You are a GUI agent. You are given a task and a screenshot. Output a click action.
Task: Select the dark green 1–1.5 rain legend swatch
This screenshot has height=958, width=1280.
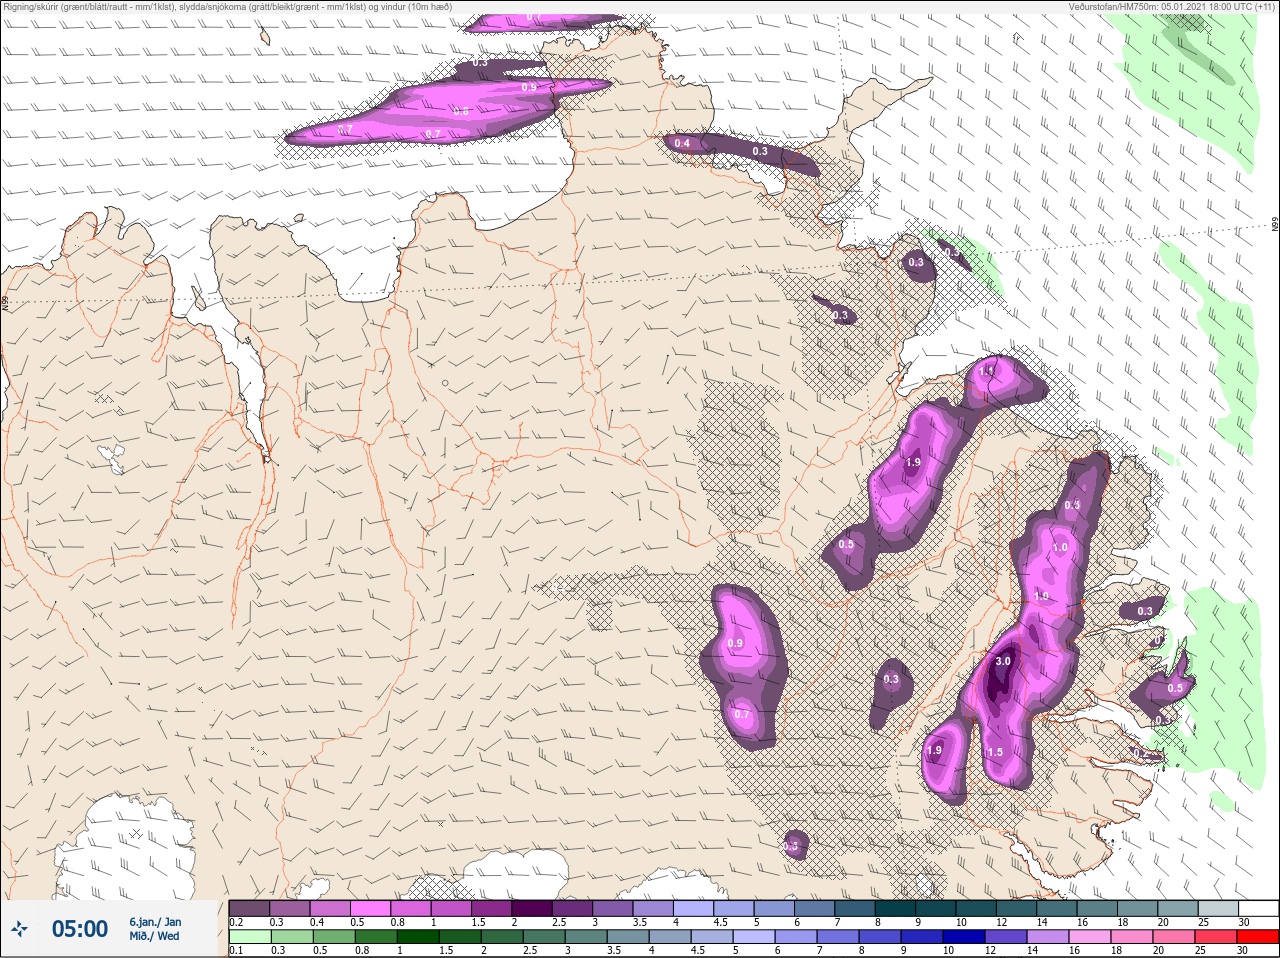tap(417, 937)
